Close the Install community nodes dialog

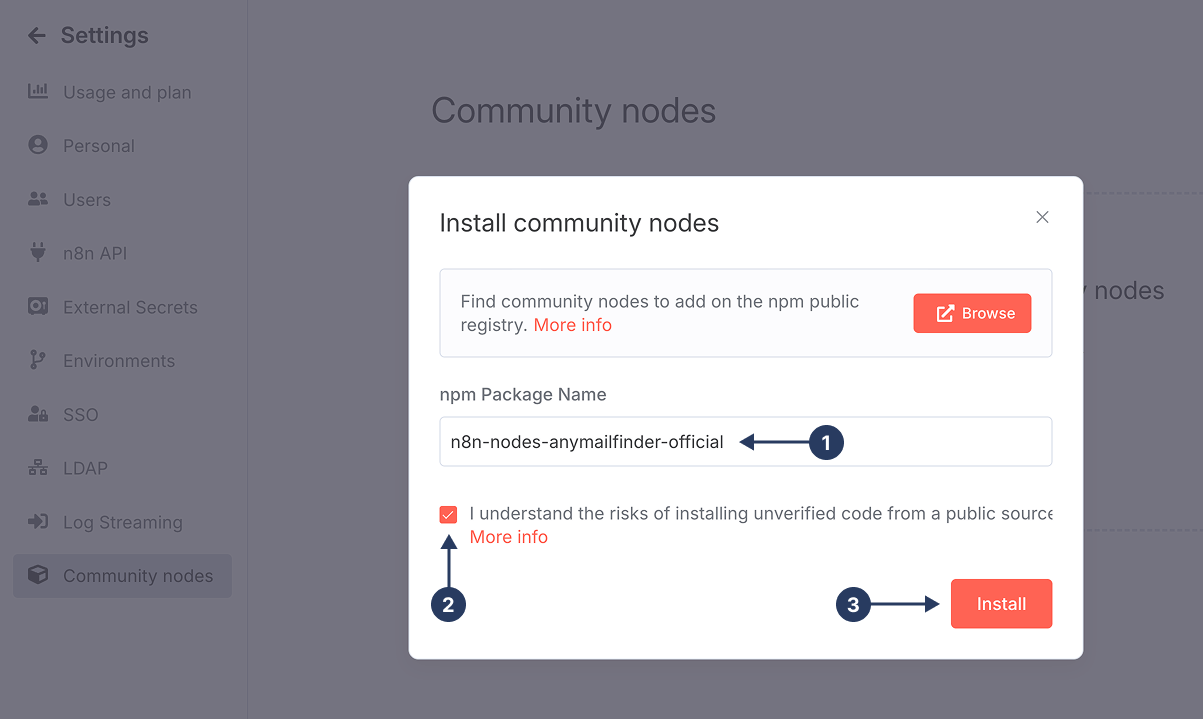(x=1042, y=217)
